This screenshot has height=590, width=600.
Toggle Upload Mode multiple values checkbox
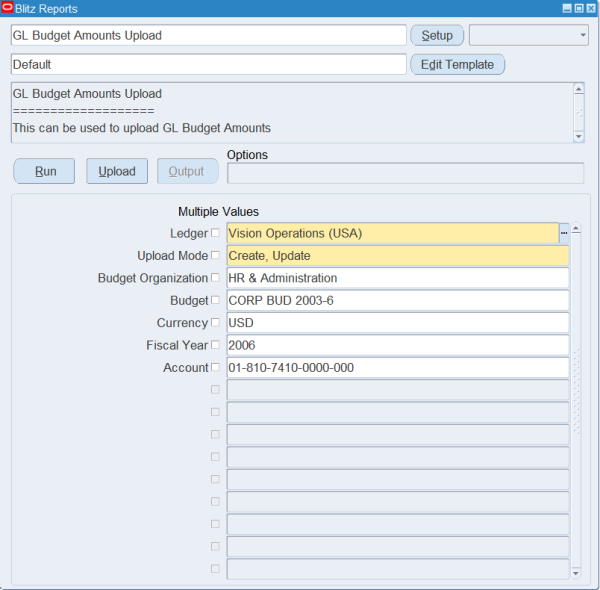[x=215, y=255]
